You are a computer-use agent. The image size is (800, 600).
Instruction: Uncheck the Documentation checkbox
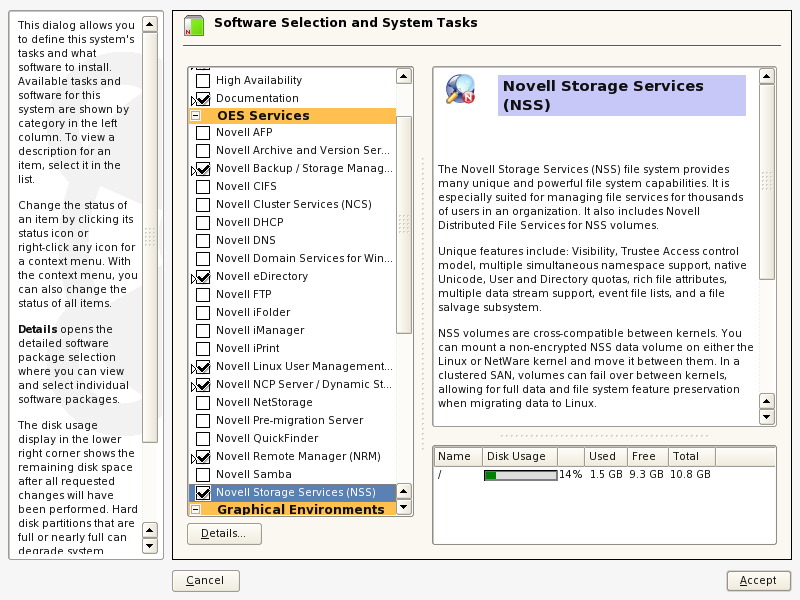204,97
